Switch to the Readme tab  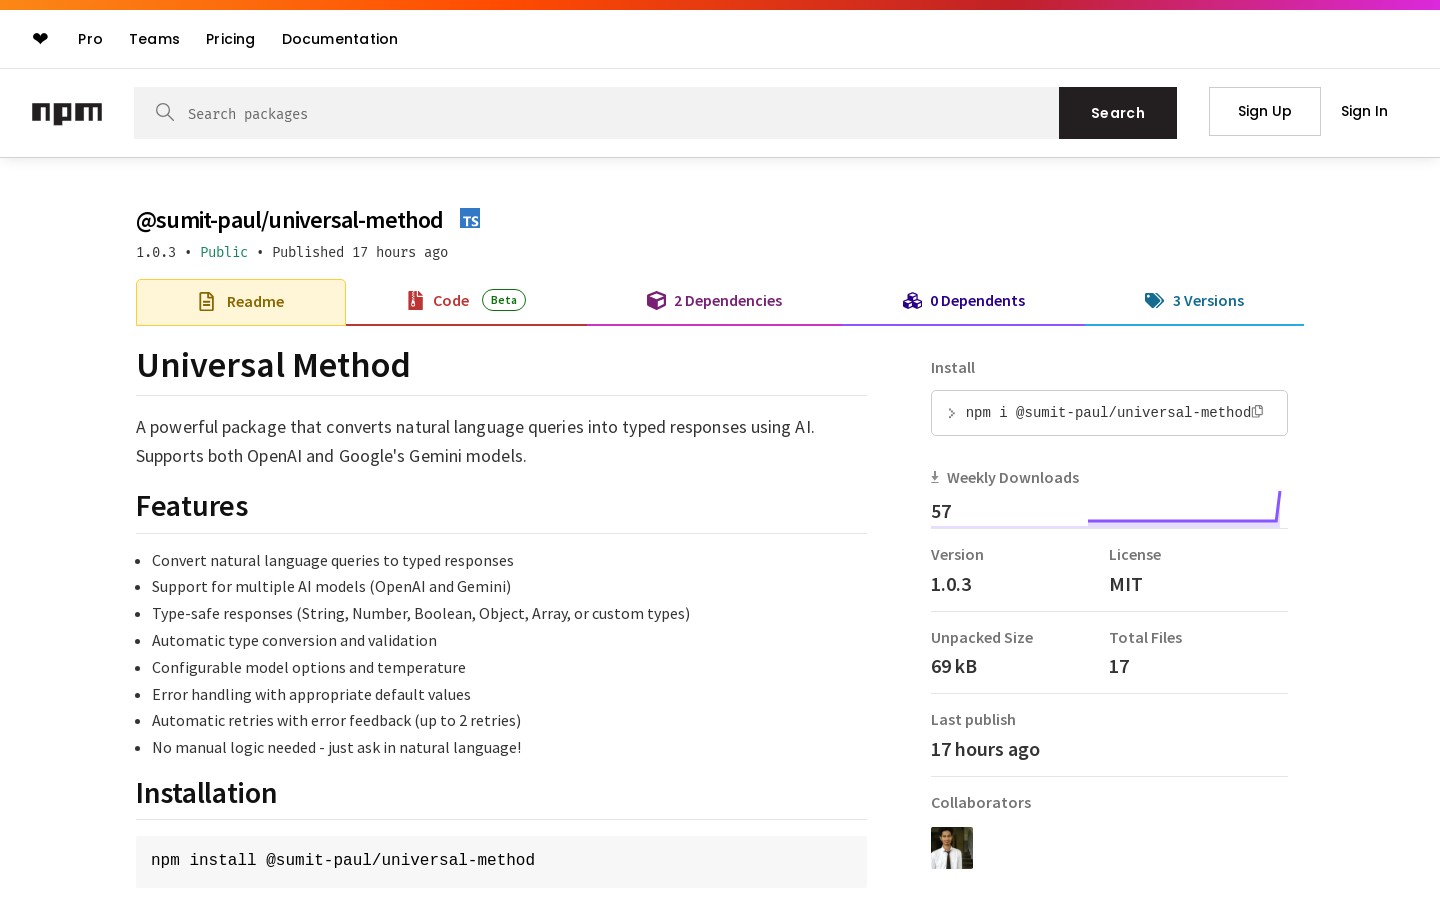(241, 302)
